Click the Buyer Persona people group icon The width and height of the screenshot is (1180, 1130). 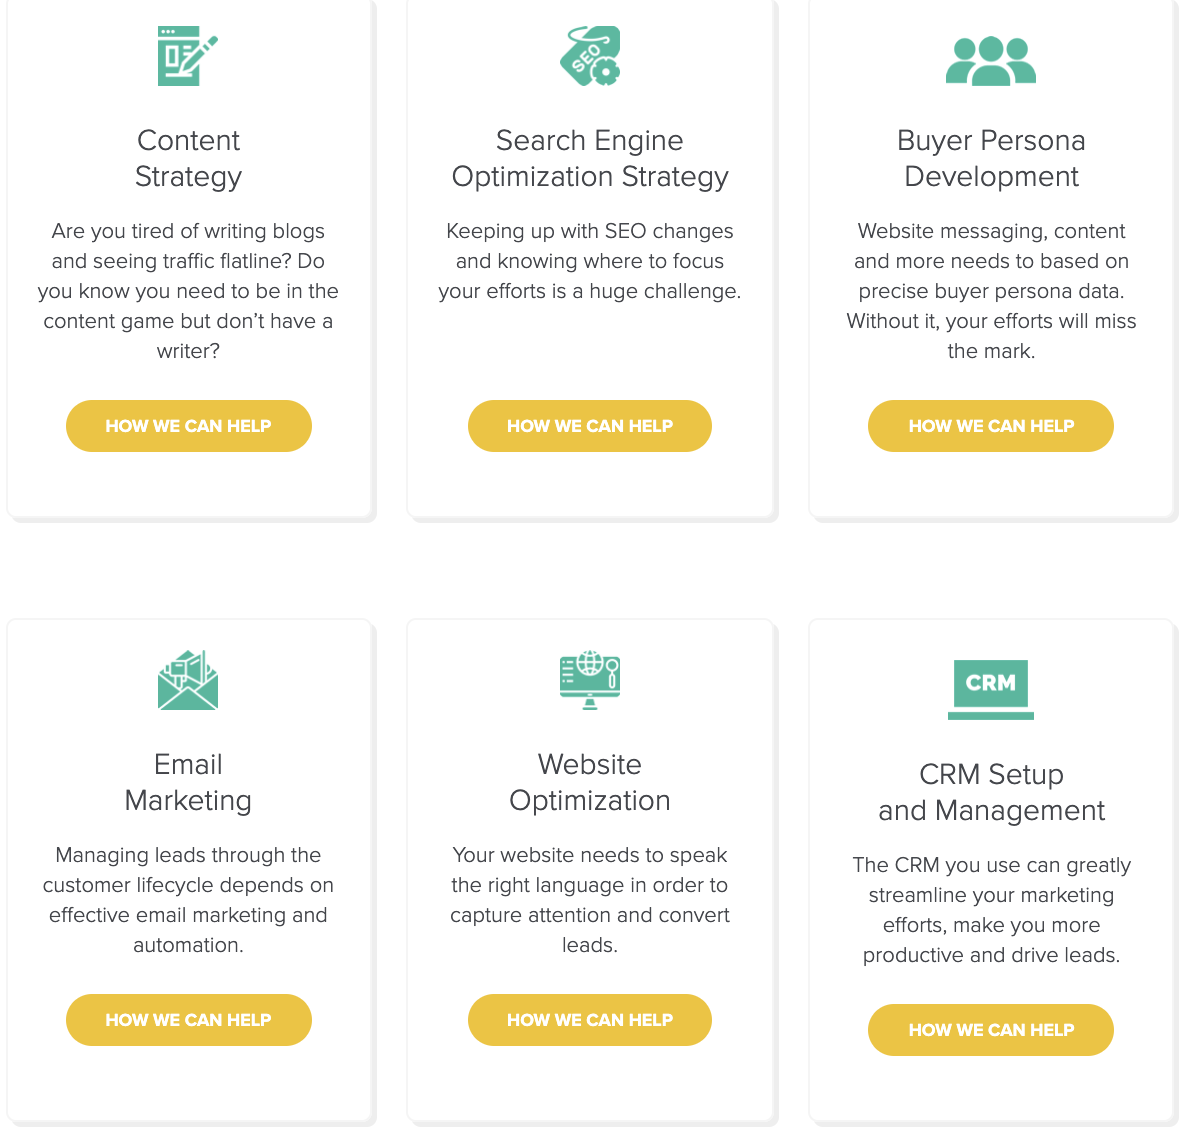tap(990, 61)
